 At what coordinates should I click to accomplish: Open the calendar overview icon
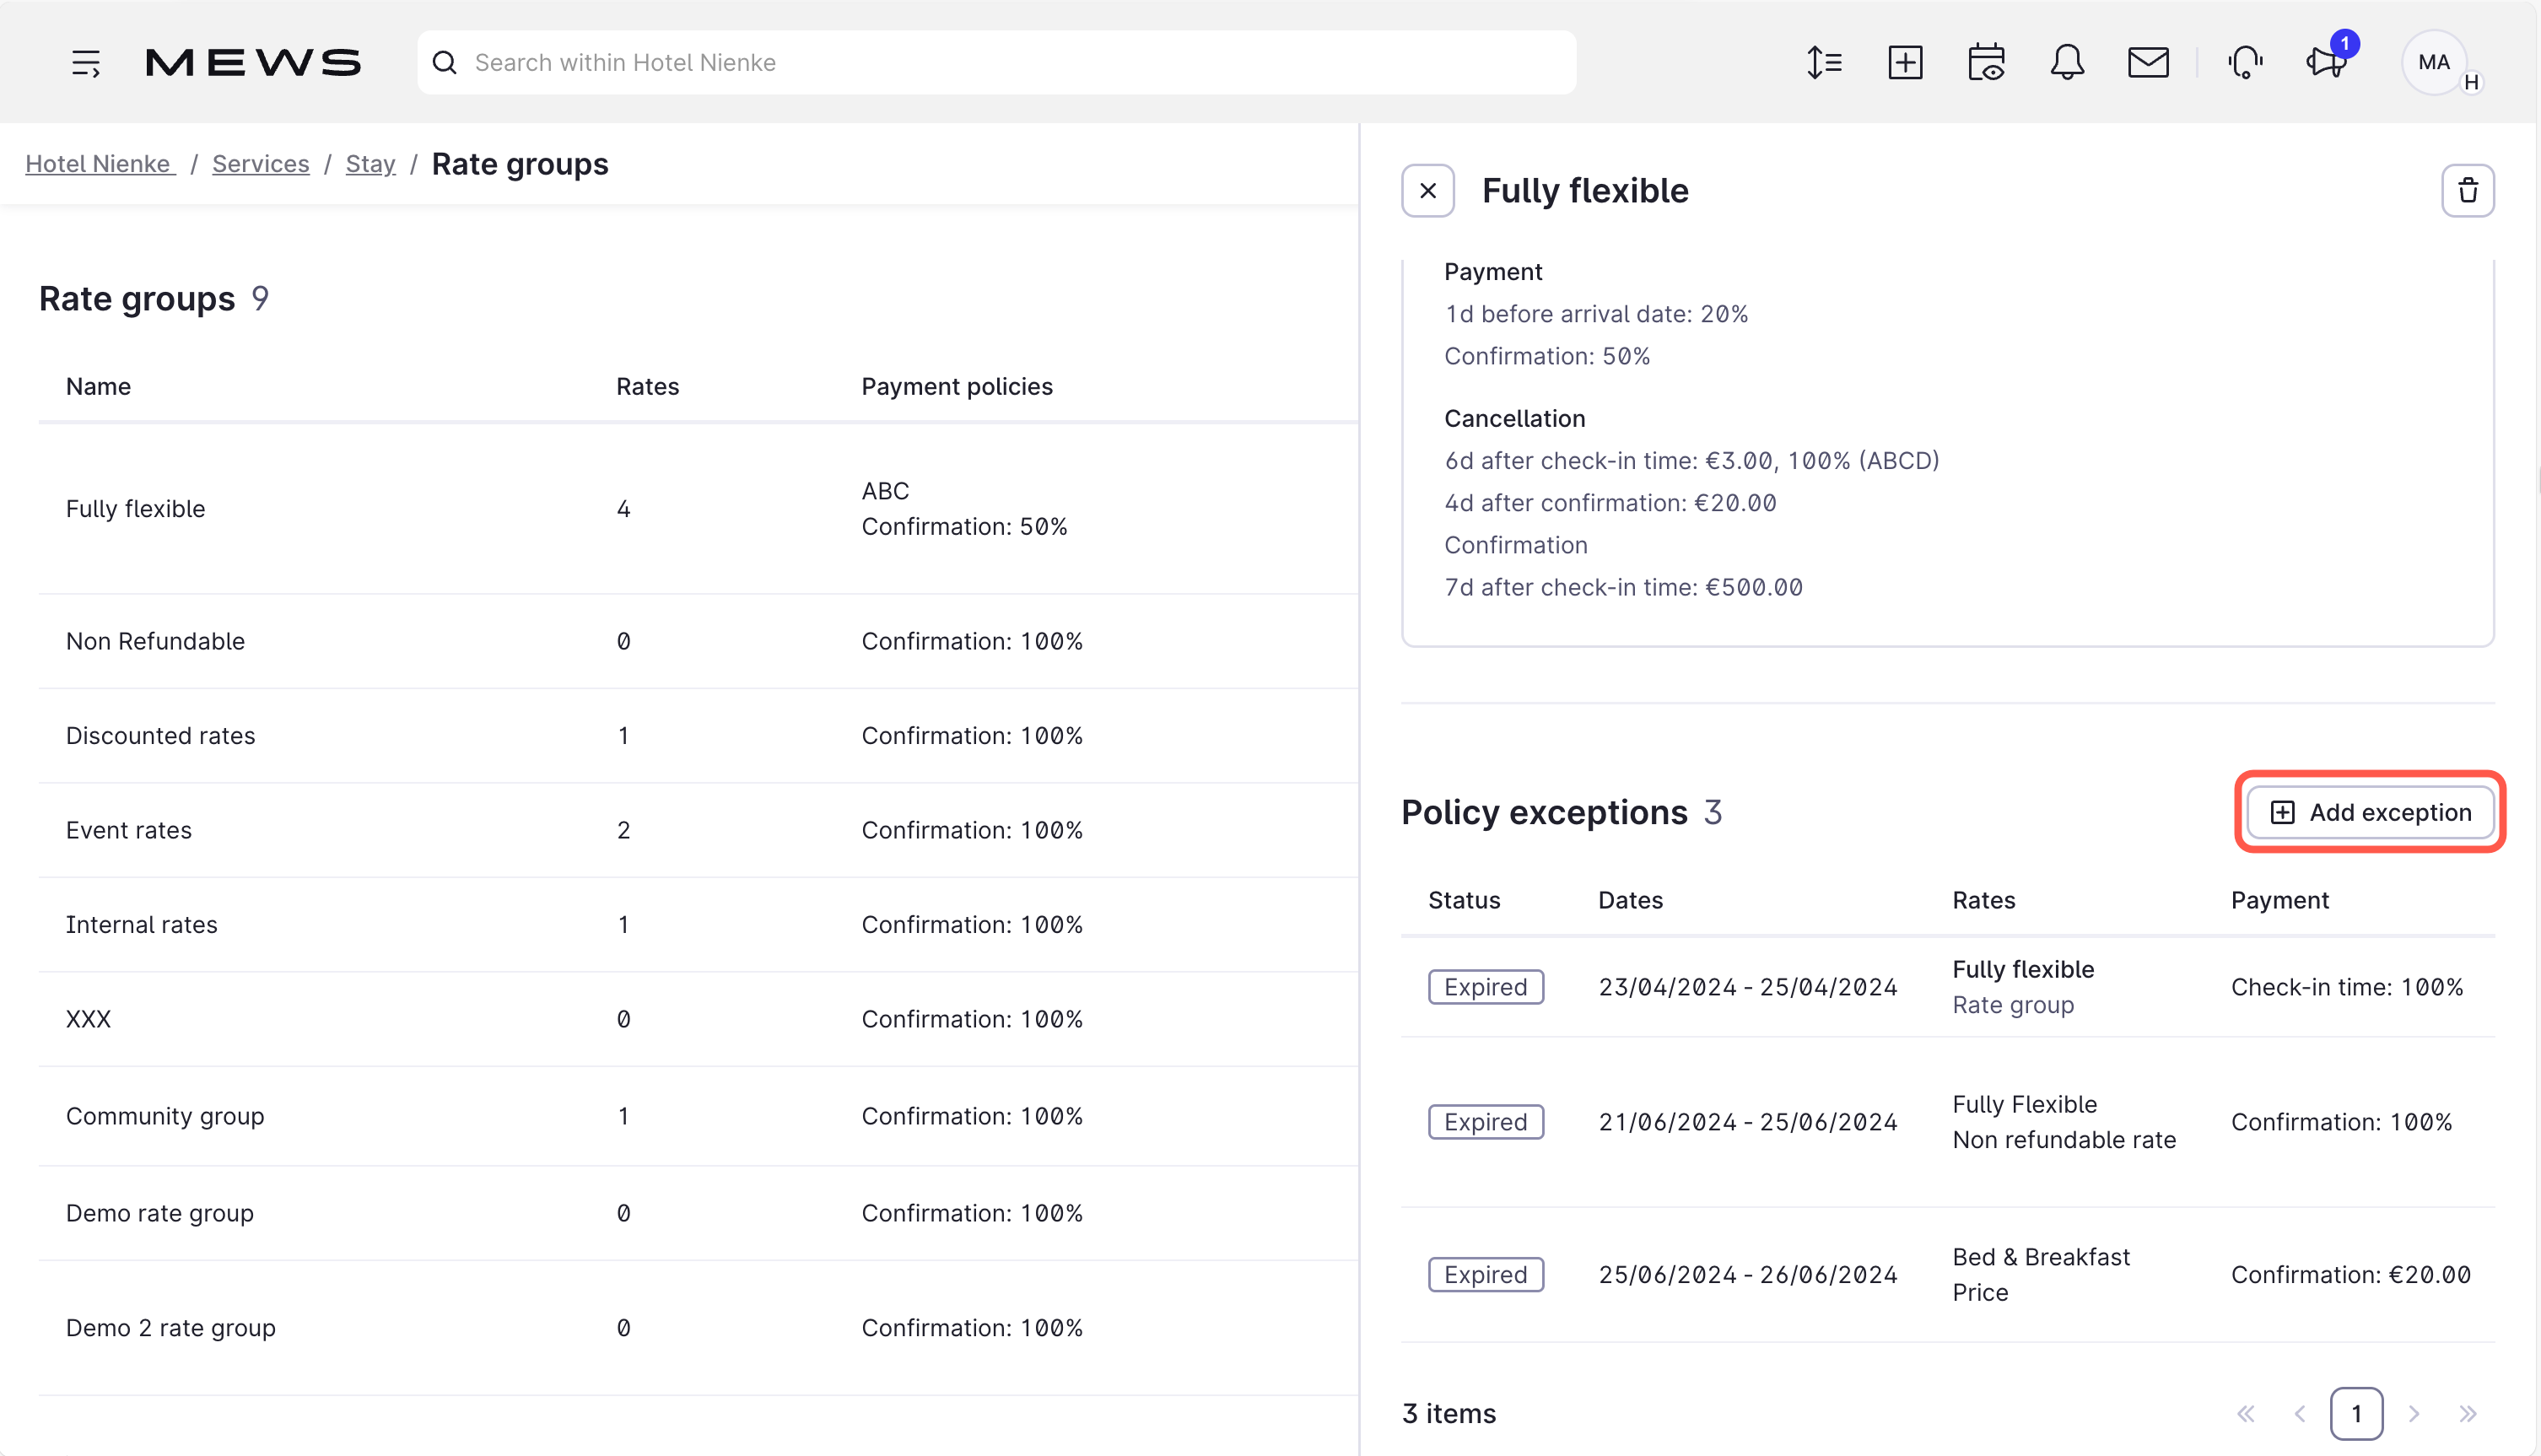[x=1987, y=62]
